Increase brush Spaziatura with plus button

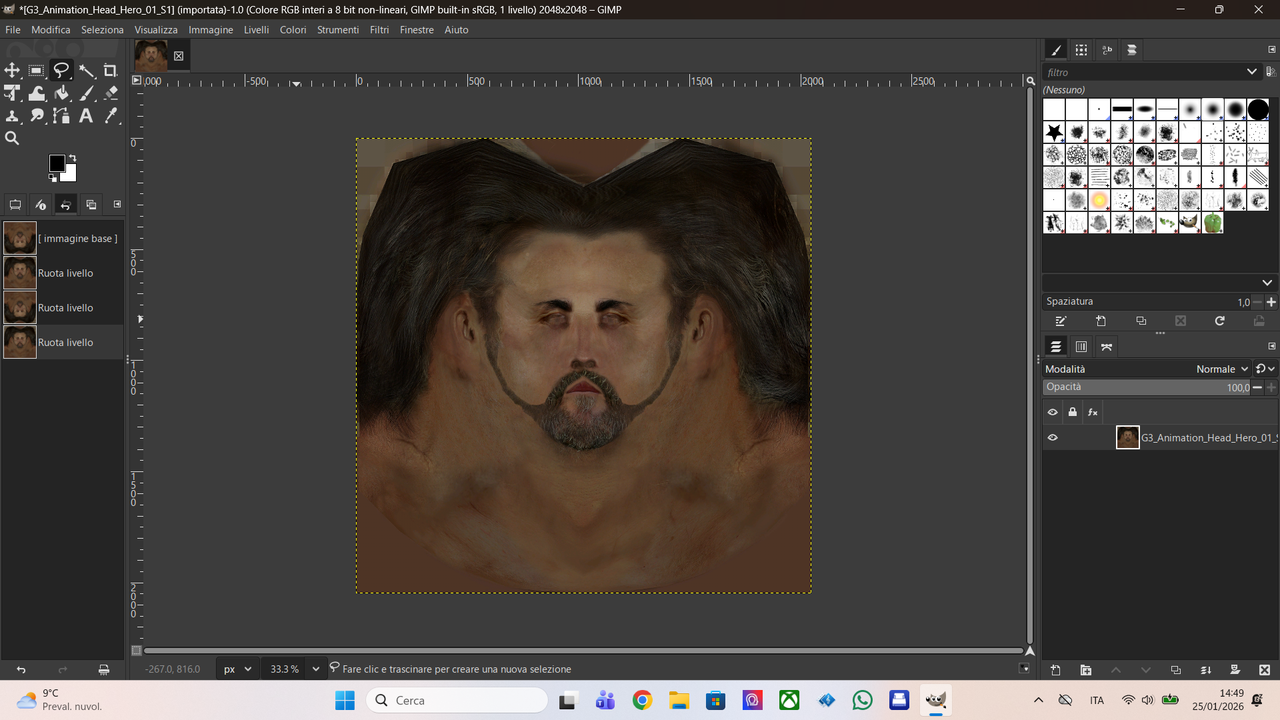click(1271, 302)
